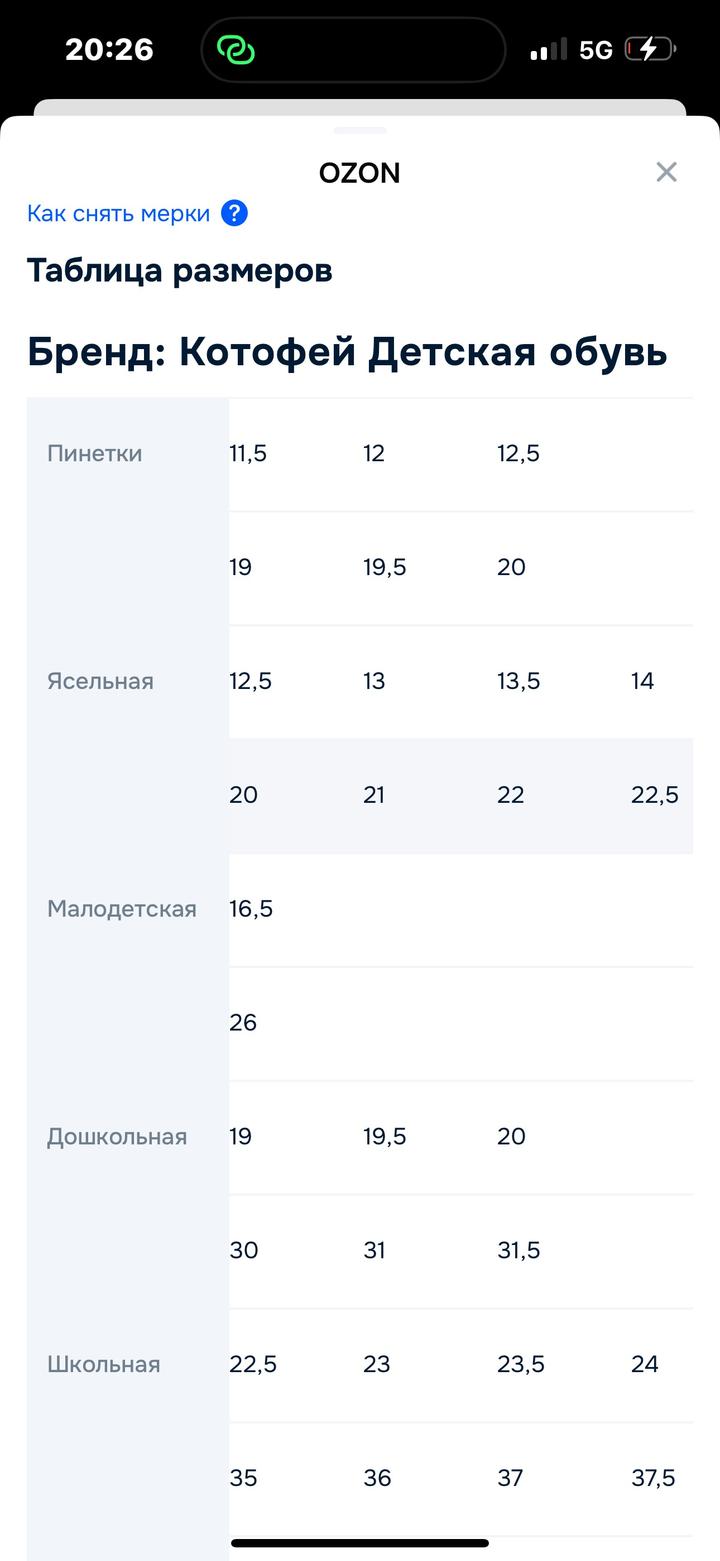Select the Пинетки row label
Screen dimensions: 720x1561
point(95,453)
